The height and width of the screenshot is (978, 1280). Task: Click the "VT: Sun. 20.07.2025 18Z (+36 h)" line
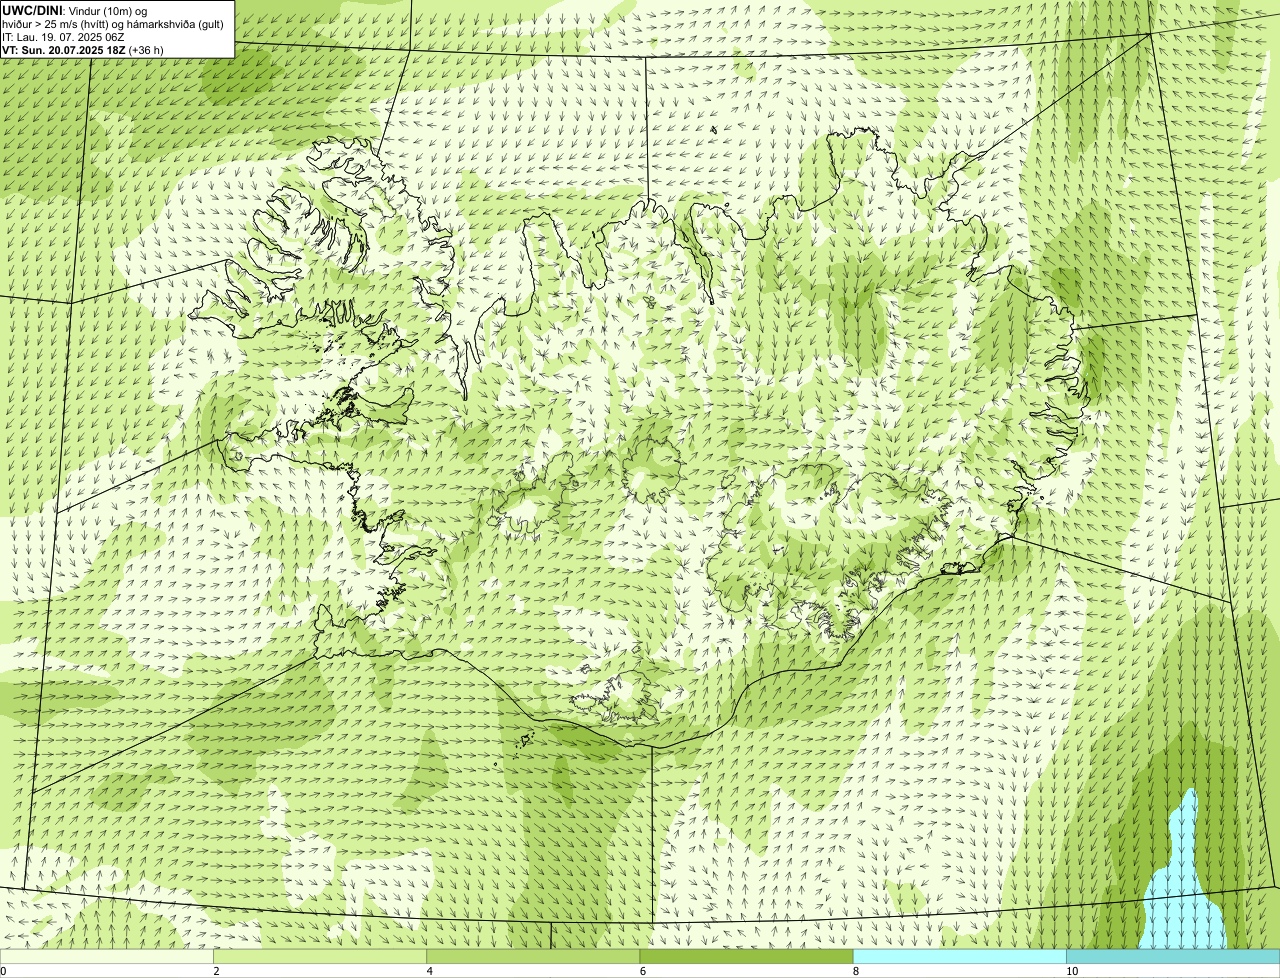[83, 49]
